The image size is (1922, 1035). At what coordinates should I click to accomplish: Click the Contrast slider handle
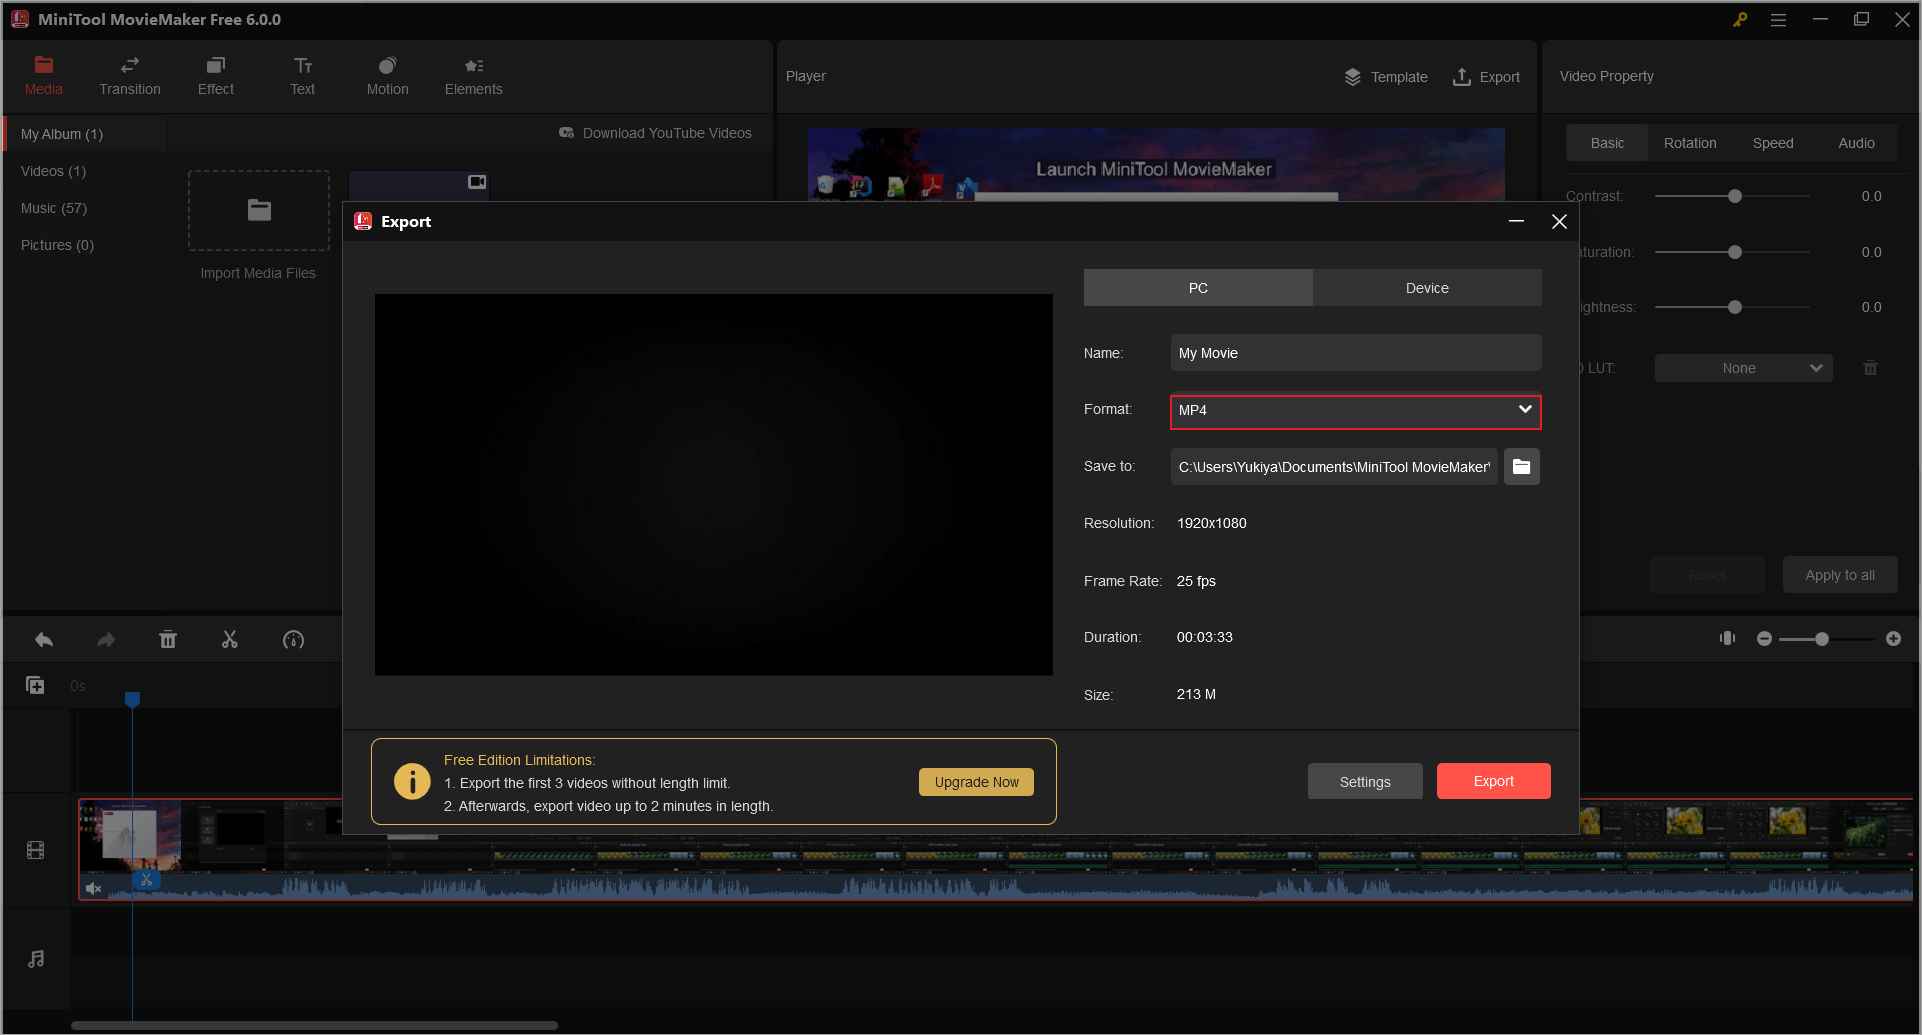(x=1735, y=196)
